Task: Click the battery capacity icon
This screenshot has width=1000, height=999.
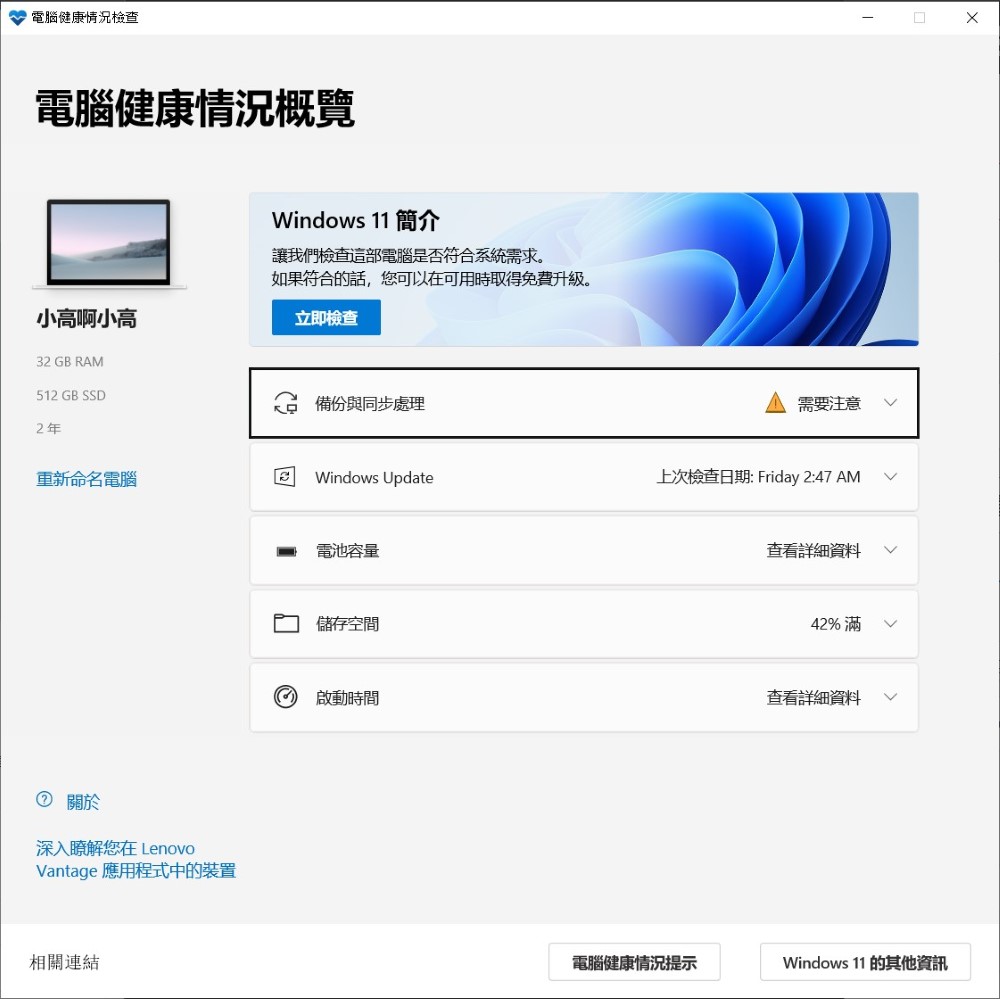Action: click(x=286, y=551)
